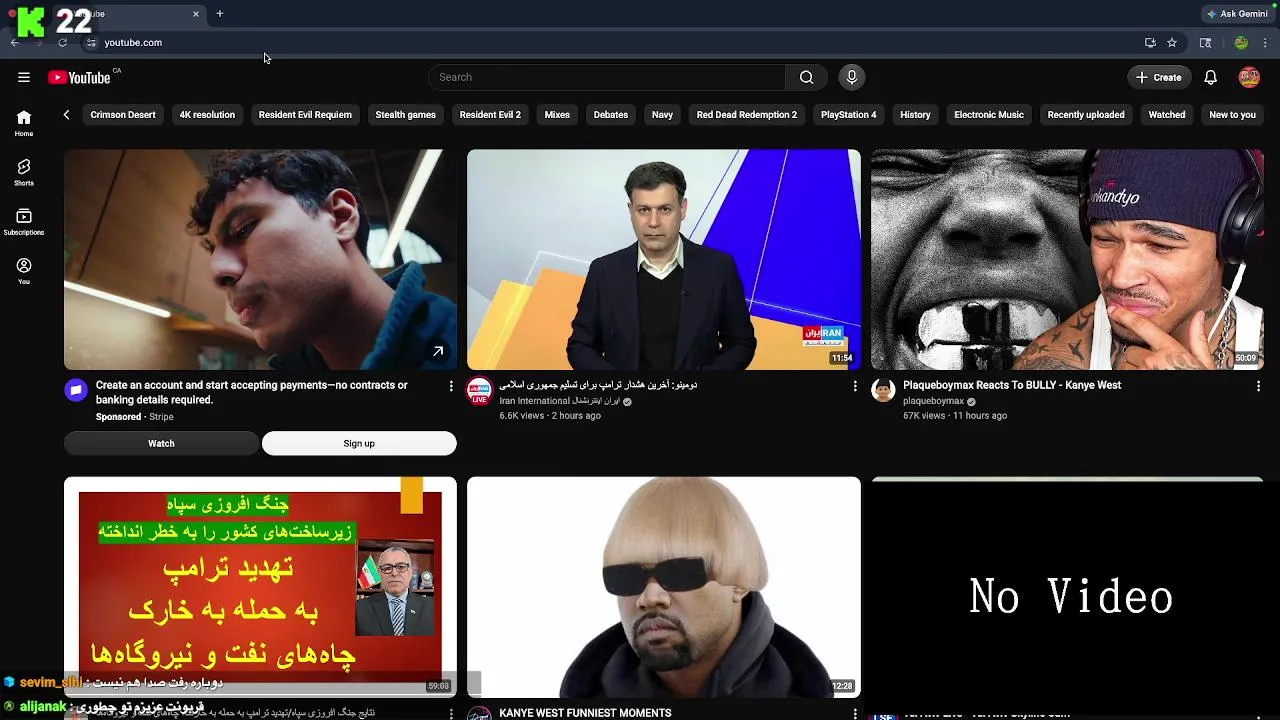
Task: Open the YouTube guide hamburger menu
Action: tap(24, 77)
